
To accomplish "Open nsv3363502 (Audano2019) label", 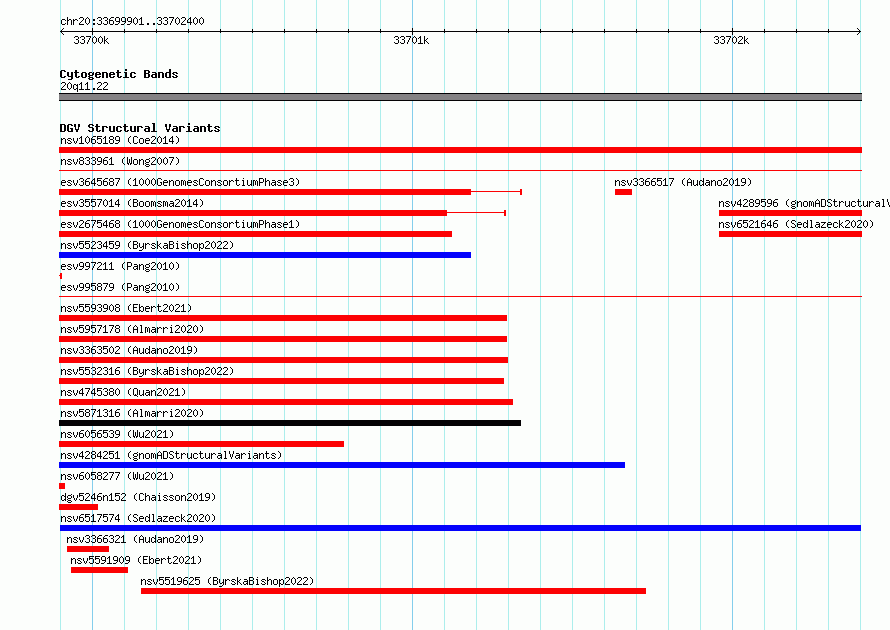I will [x=129, y=350].
